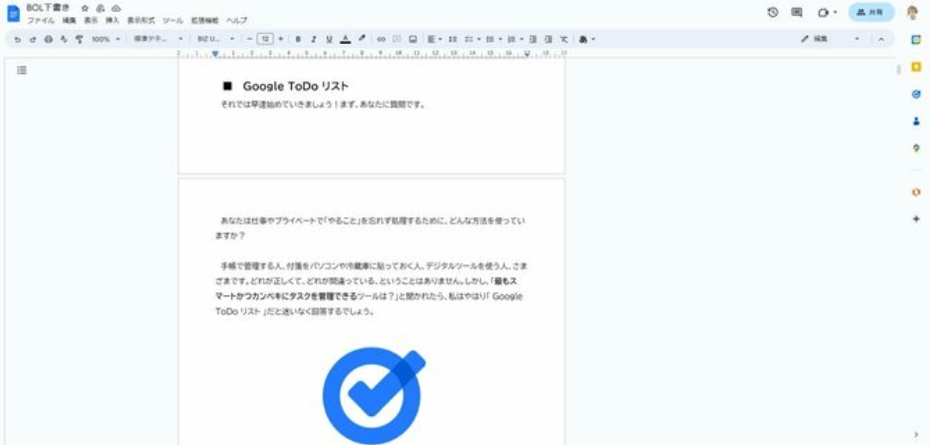
Task: Open the 編集 editing mode dropdown
Action: [830, 39]
